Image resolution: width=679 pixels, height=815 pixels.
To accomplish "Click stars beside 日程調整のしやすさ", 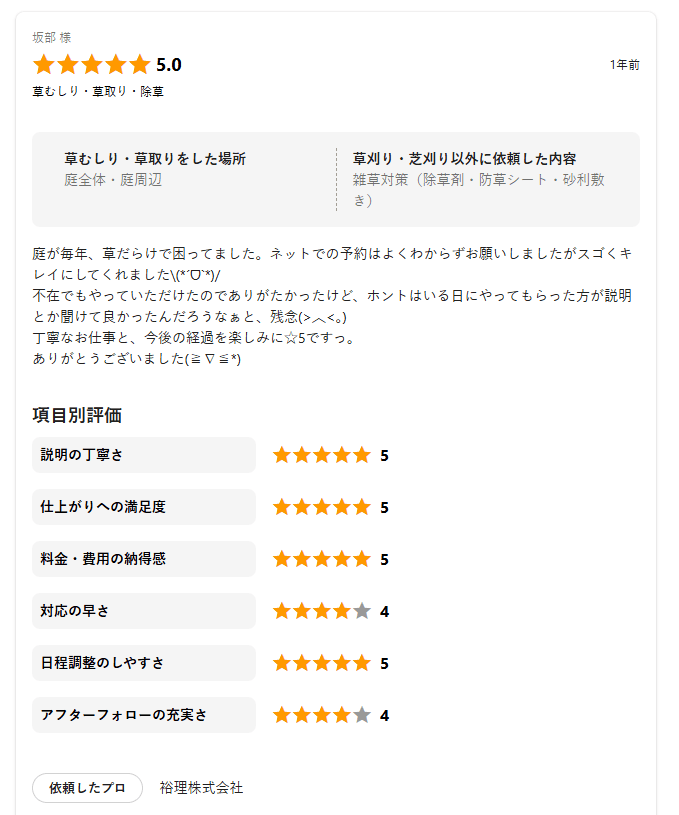I will (321, 663).
